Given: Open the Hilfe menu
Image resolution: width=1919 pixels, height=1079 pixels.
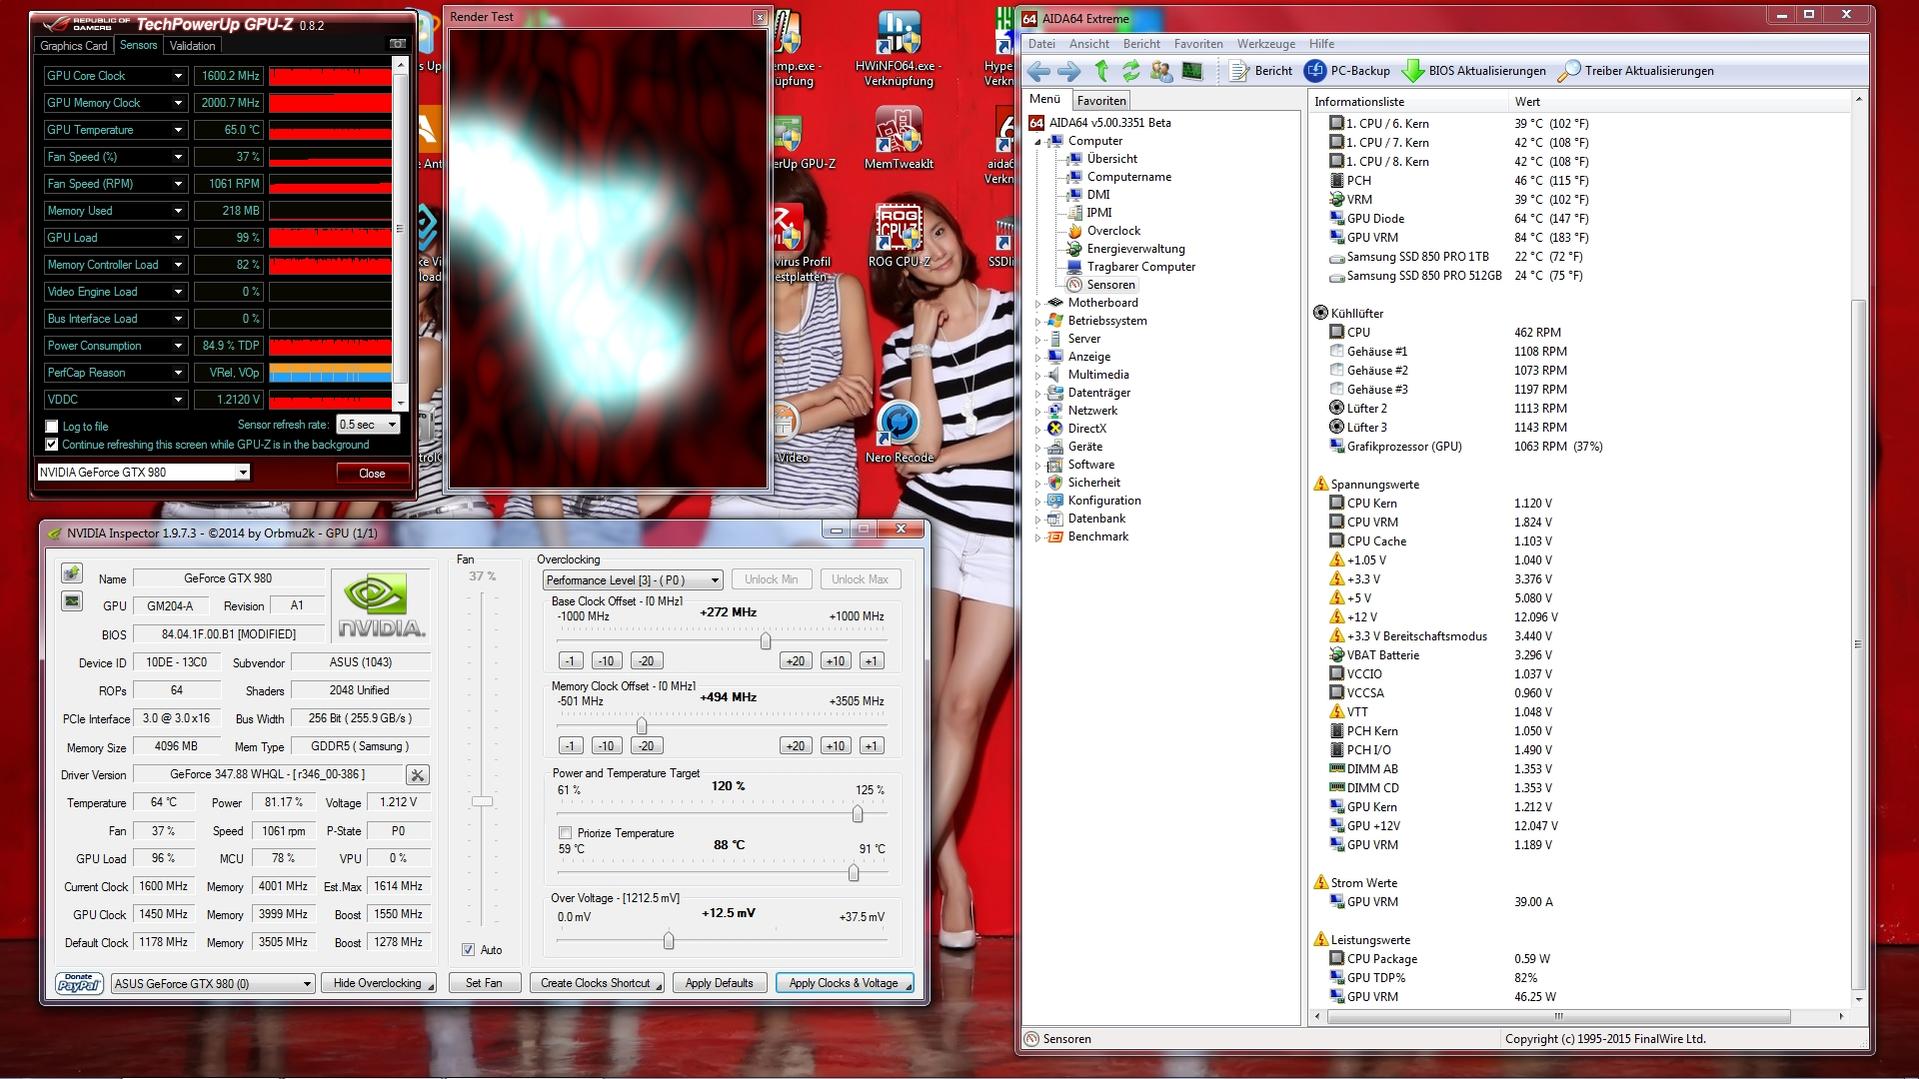Looking at the screenshot, I should pos(1322,44).
